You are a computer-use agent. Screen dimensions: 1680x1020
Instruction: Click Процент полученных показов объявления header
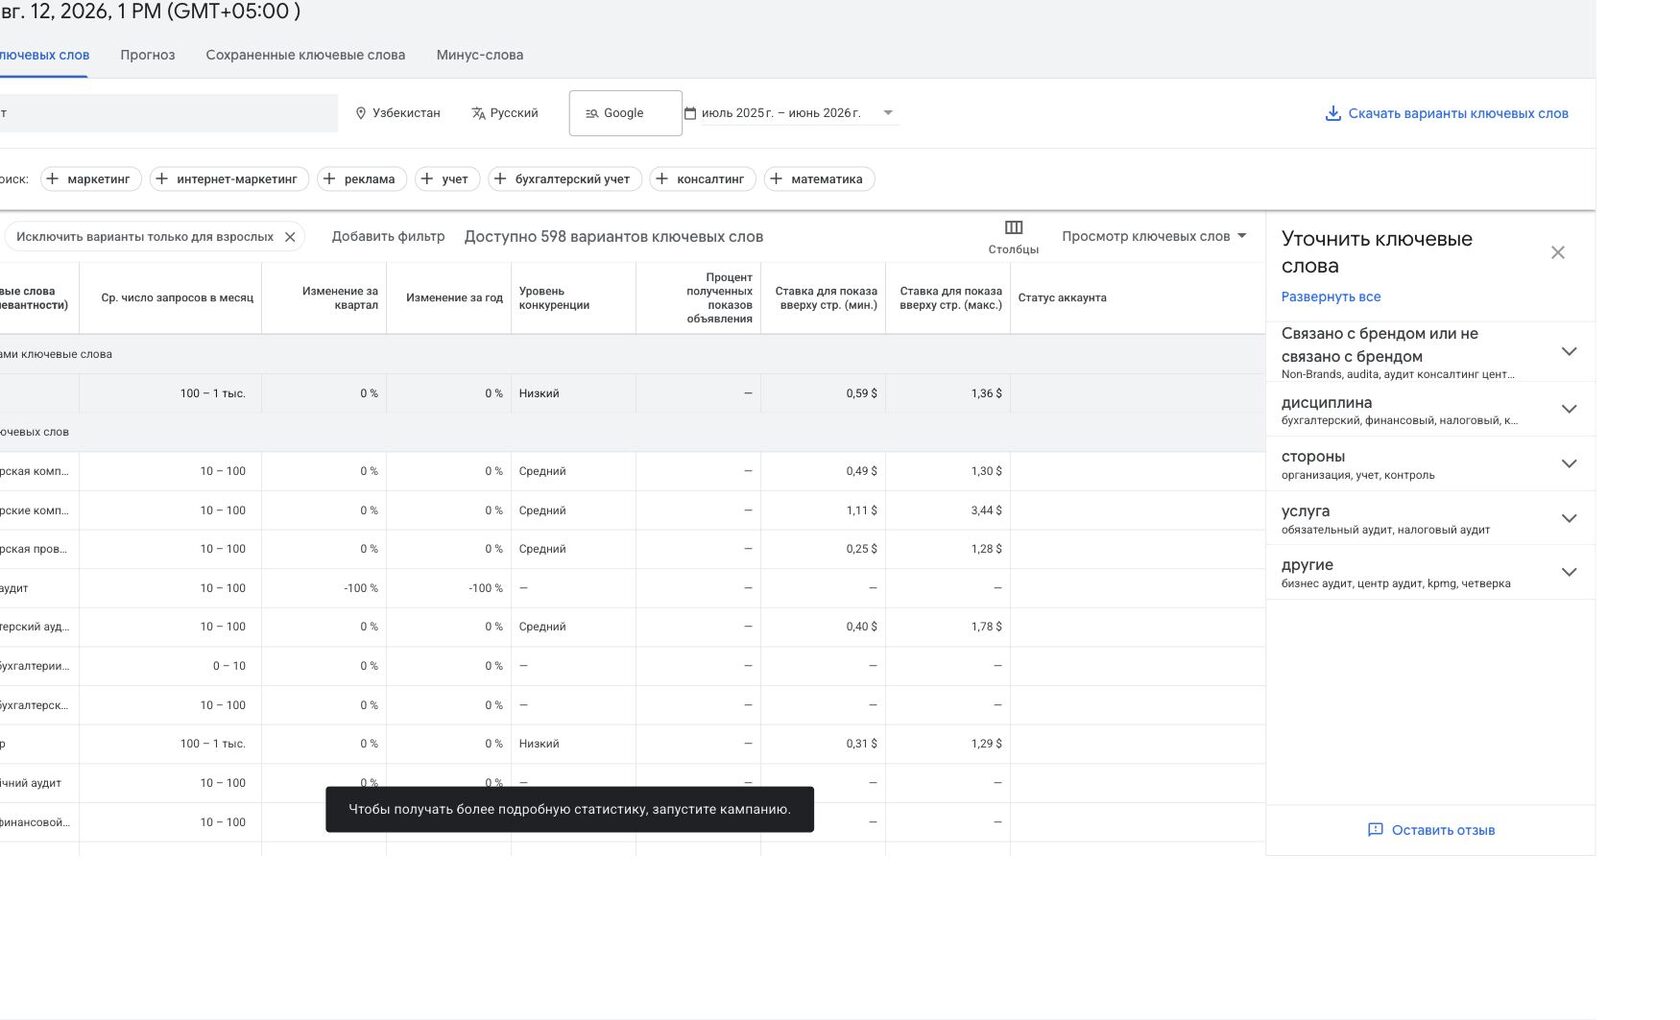pyautogui.click(x=719, y=298)
